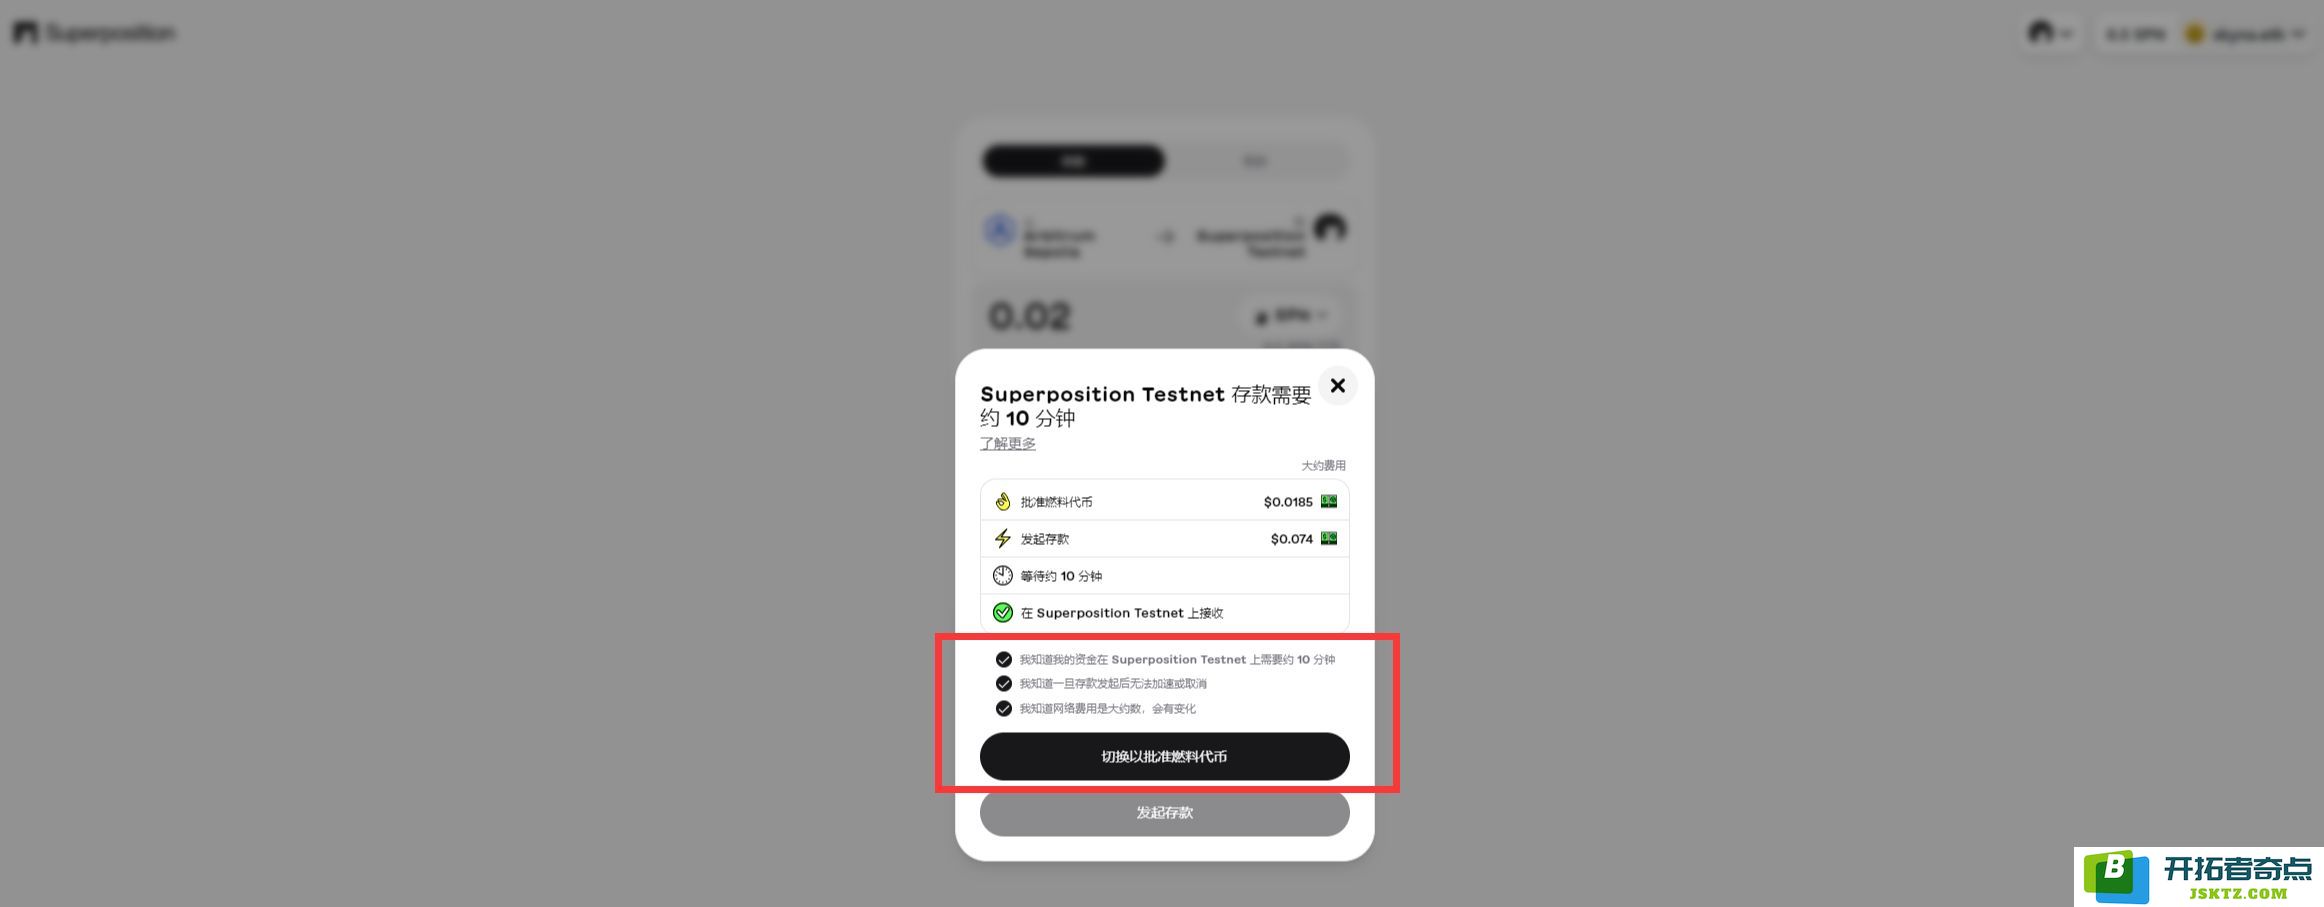Image resolution: width=2324 pixels, height=907 pixels.
Task: Click the Superposition logo in header
Action: pos(94,33)
